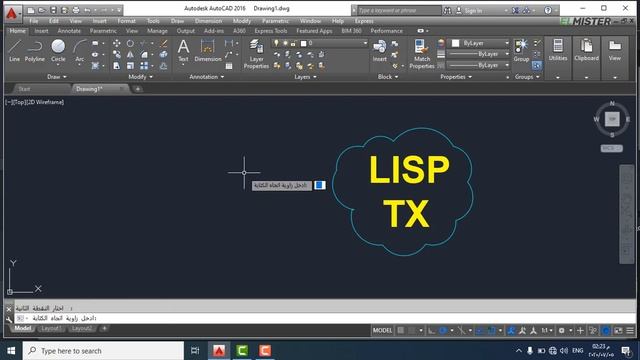The height and width of the screenshot is (360, 640).
Task: Insert a Table from Annotation panel
Action: (229, 66)
